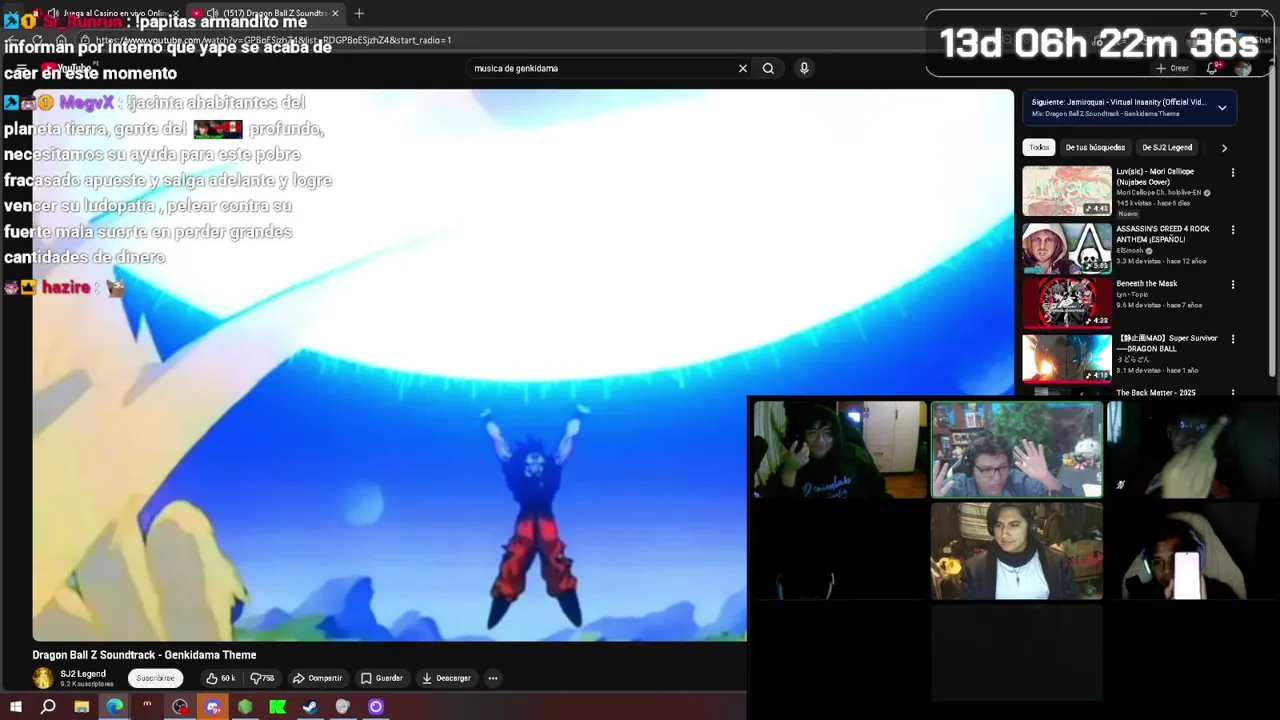Click Beneath the Mask video title
The image size is (1280, 720).
(x=1146, y=284)
